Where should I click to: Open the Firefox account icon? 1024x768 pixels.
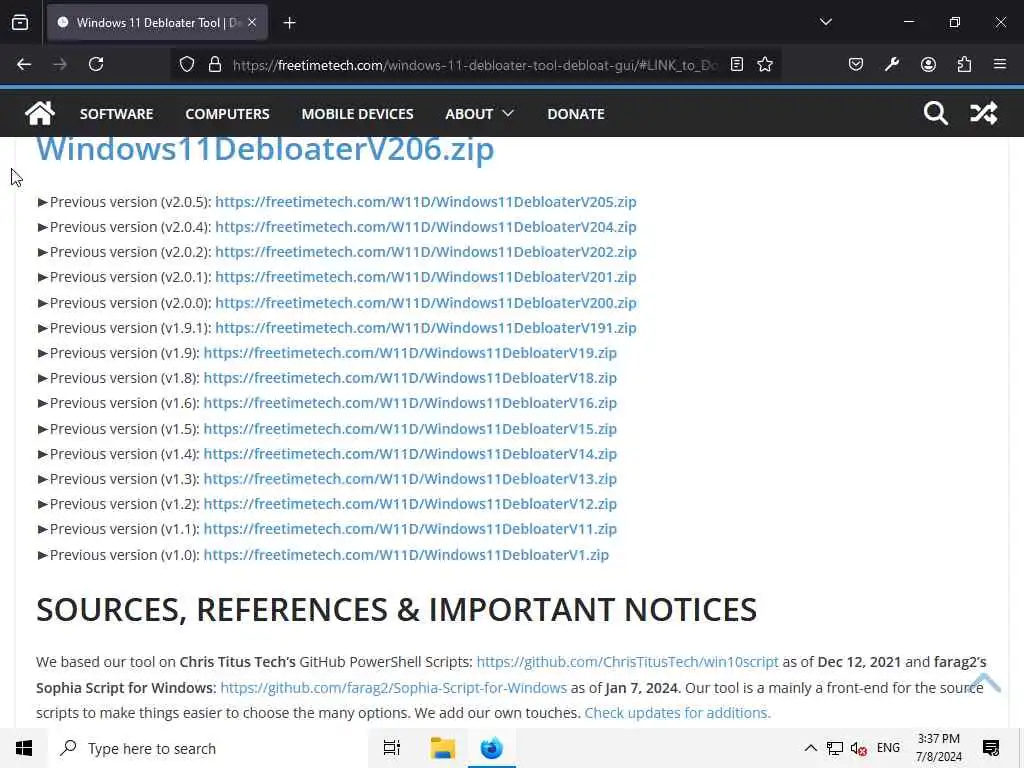point(928,64)
